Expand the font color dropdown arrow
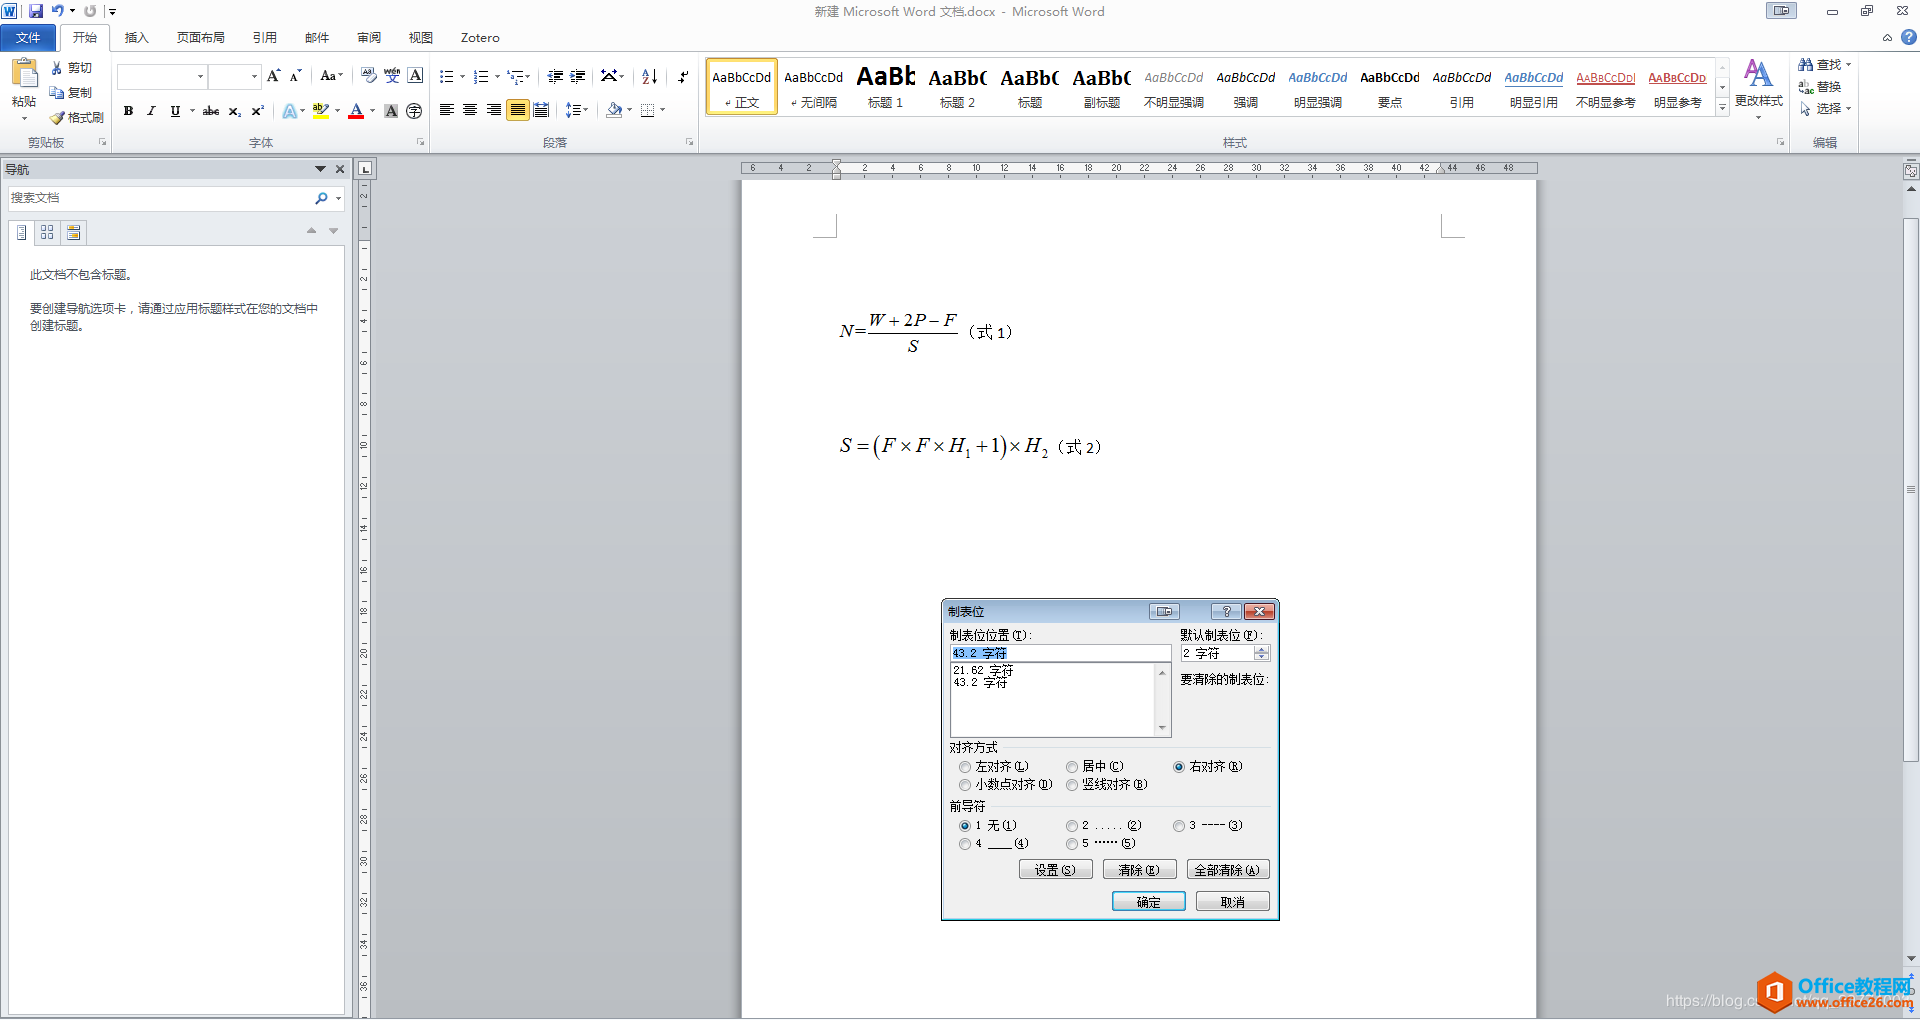This screenshot has width=1920, height=1020. pos(371,111)
